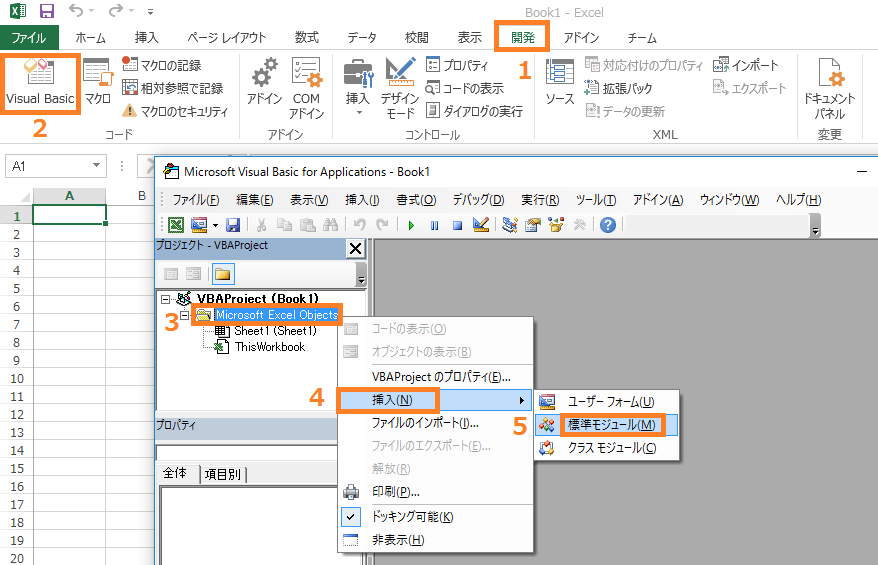This screenshot has width=878, height=565.
Task: Open the XML ソース pane
Action: pyautogui.click(x=559, y=82)
